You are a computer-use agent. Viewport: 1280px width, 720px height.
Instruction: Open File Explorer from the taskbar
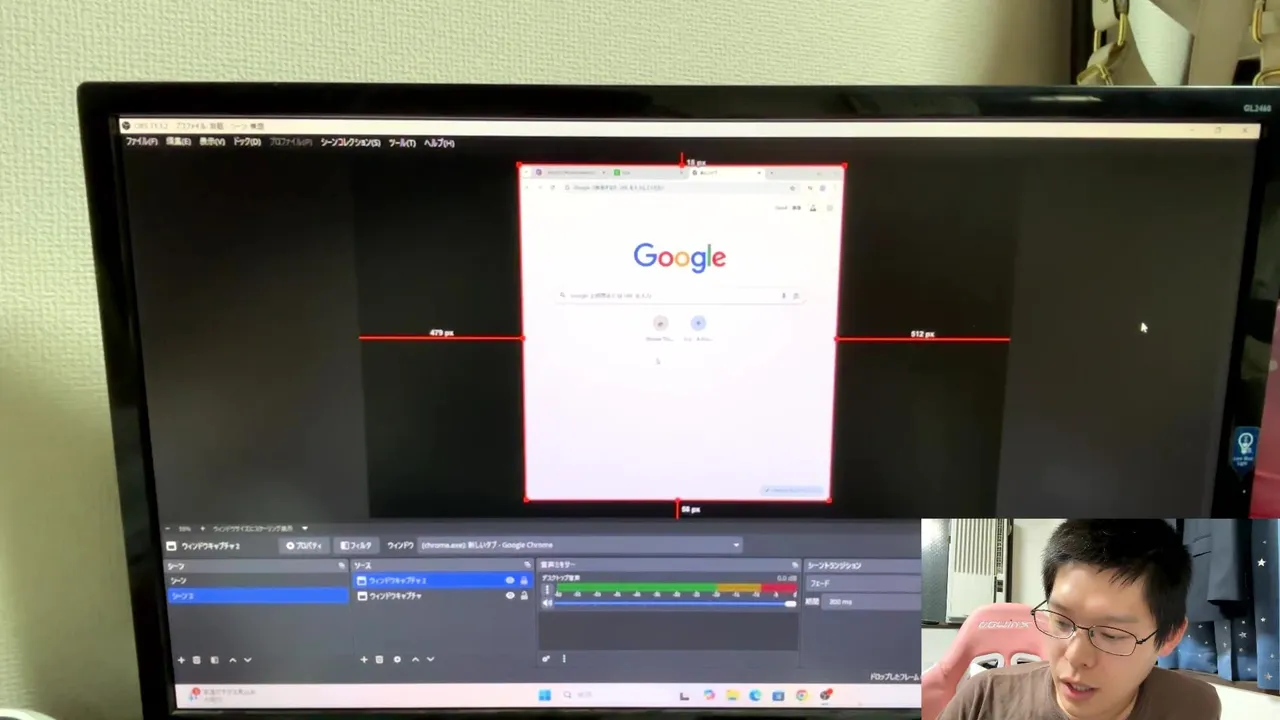coord(732,695)
